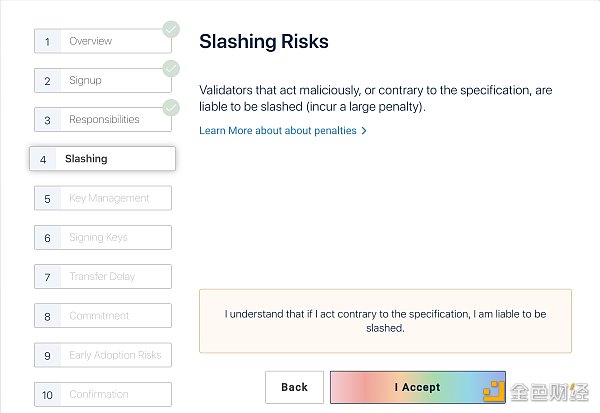The width and height of the screenshot is (600, 413).
Task: Click the chevron arrow after Learn More
Action: (364, 131)
